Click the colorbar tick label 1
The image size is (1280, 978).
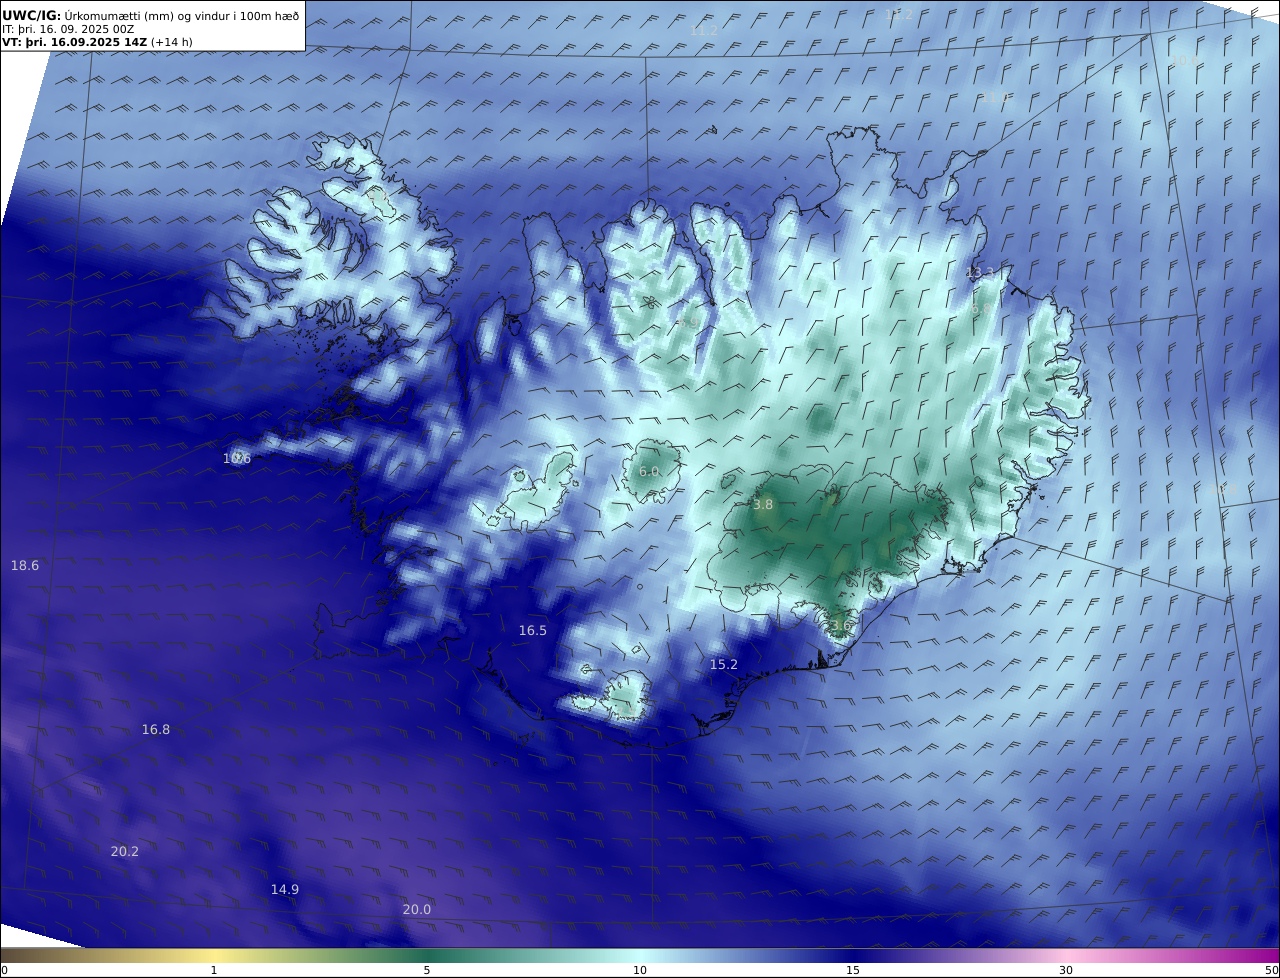[x=214, y=970]
